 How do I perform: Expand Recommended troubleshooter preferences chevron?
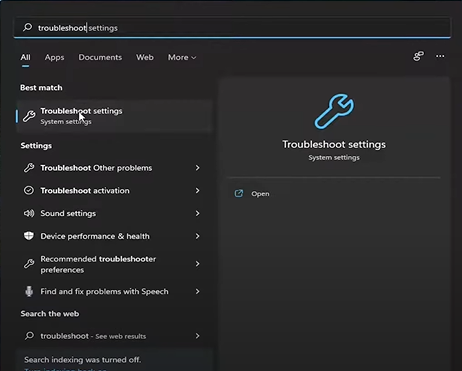[197, 264]
